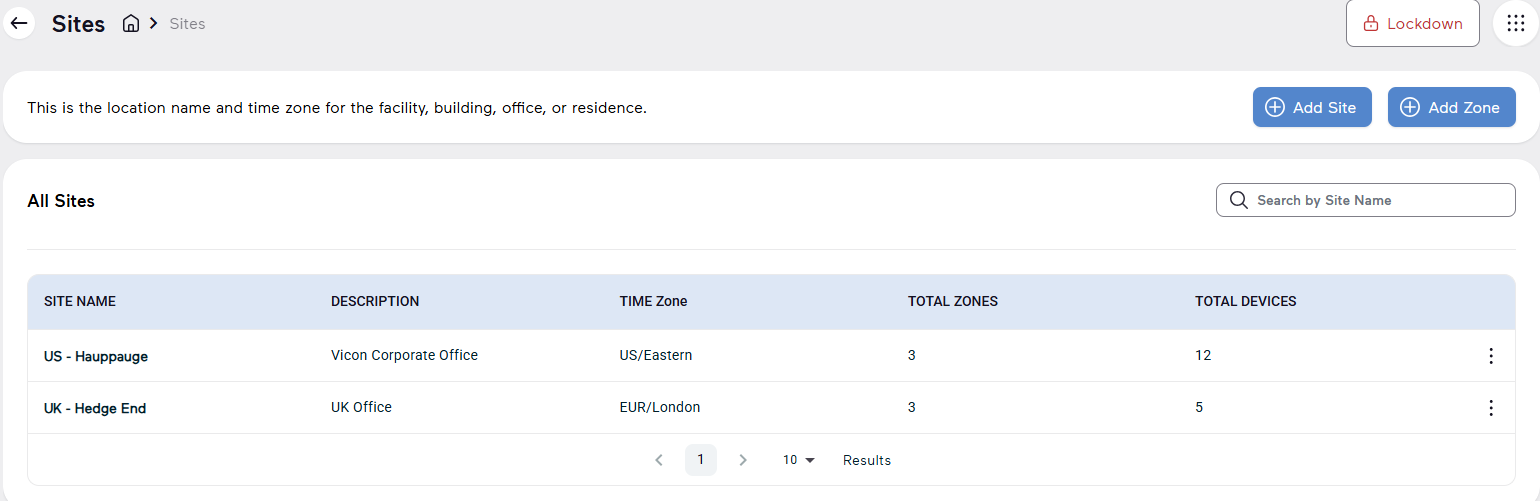Screen dimensions: 1540x501
Task: Click the back arrow icon
Action: click(19, 23)
